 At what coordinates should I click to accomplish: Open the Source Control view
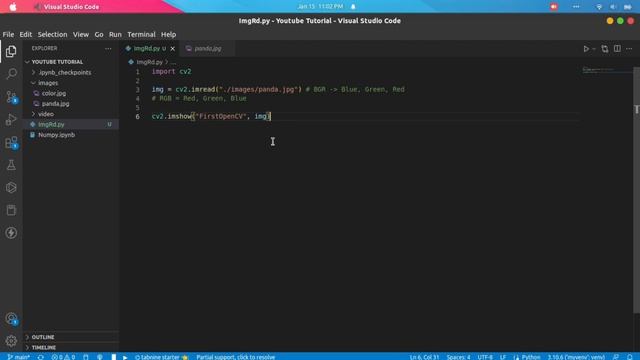11,97
